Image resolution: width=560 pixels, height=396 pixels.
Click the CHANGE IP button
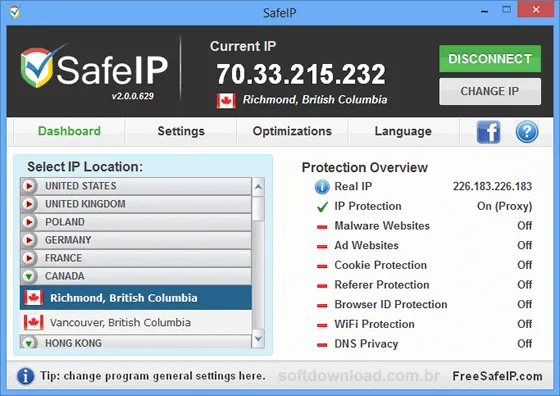[490, 91]
